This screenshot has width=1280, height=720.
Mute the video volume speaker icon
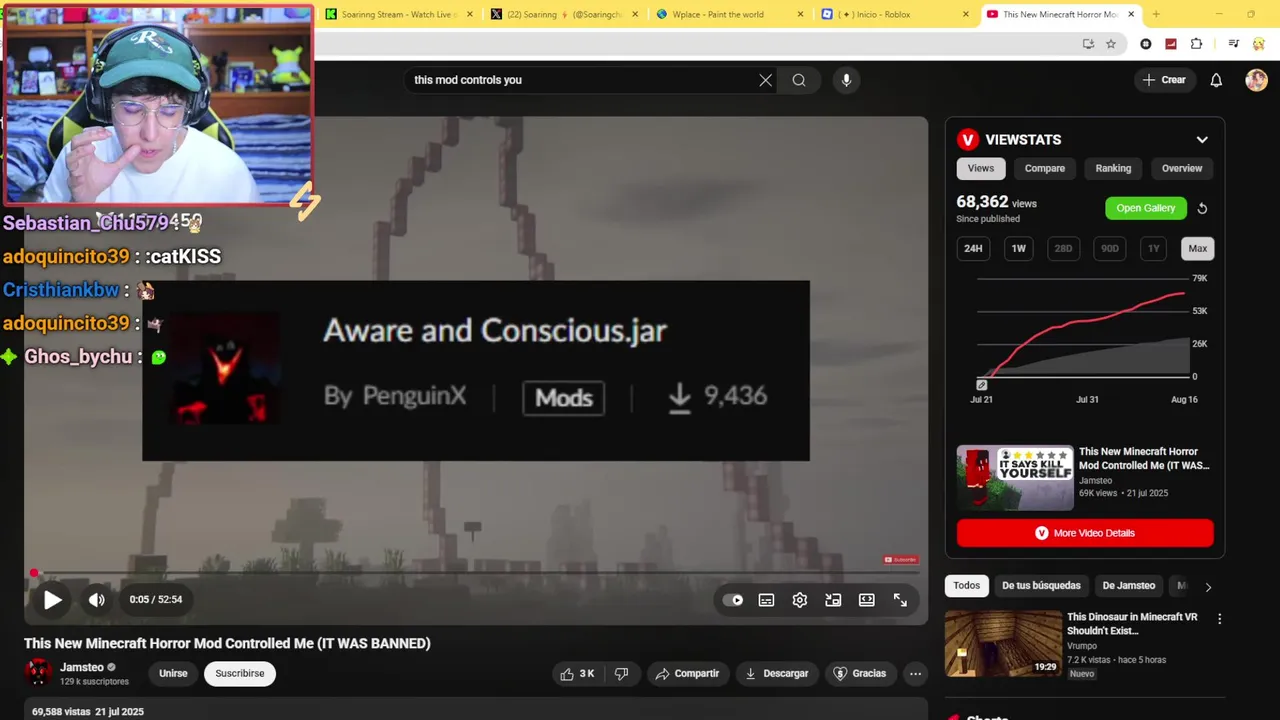tap(96, 600)
